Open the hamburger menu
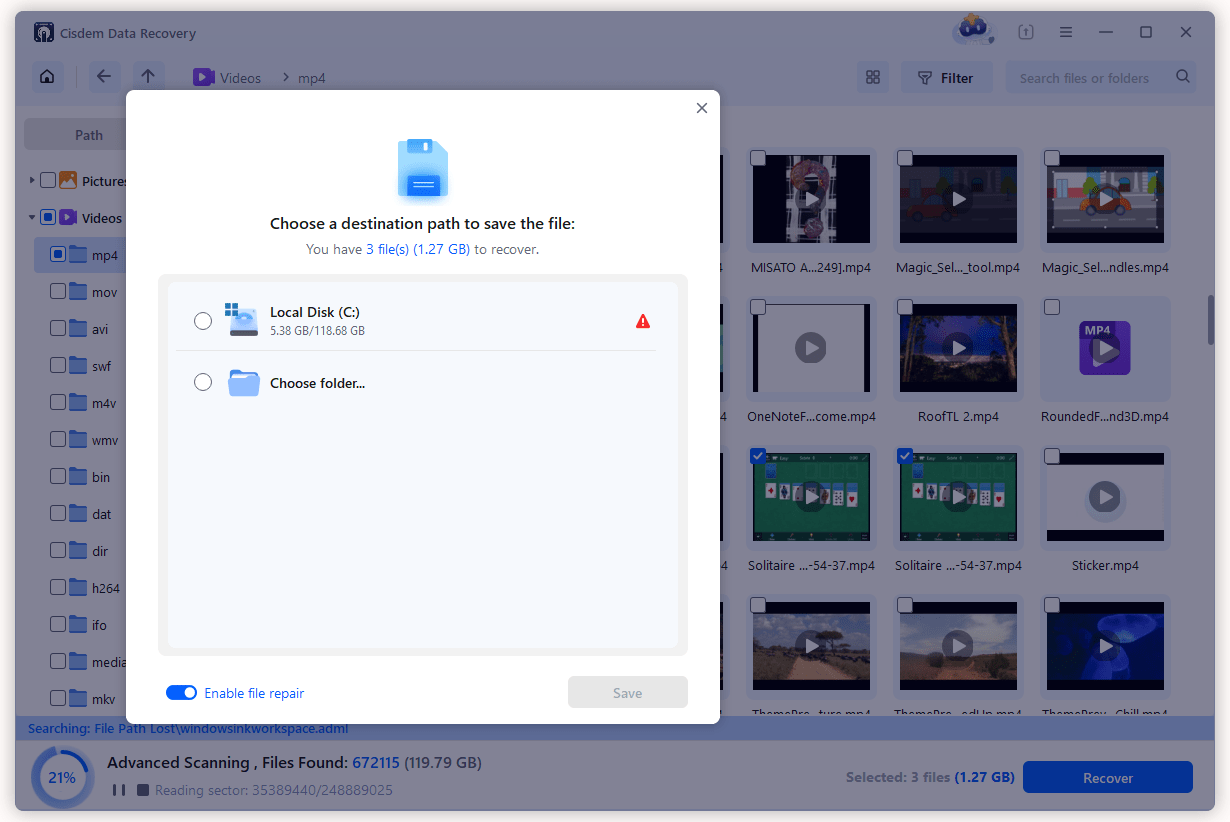 click(1066, 32)
